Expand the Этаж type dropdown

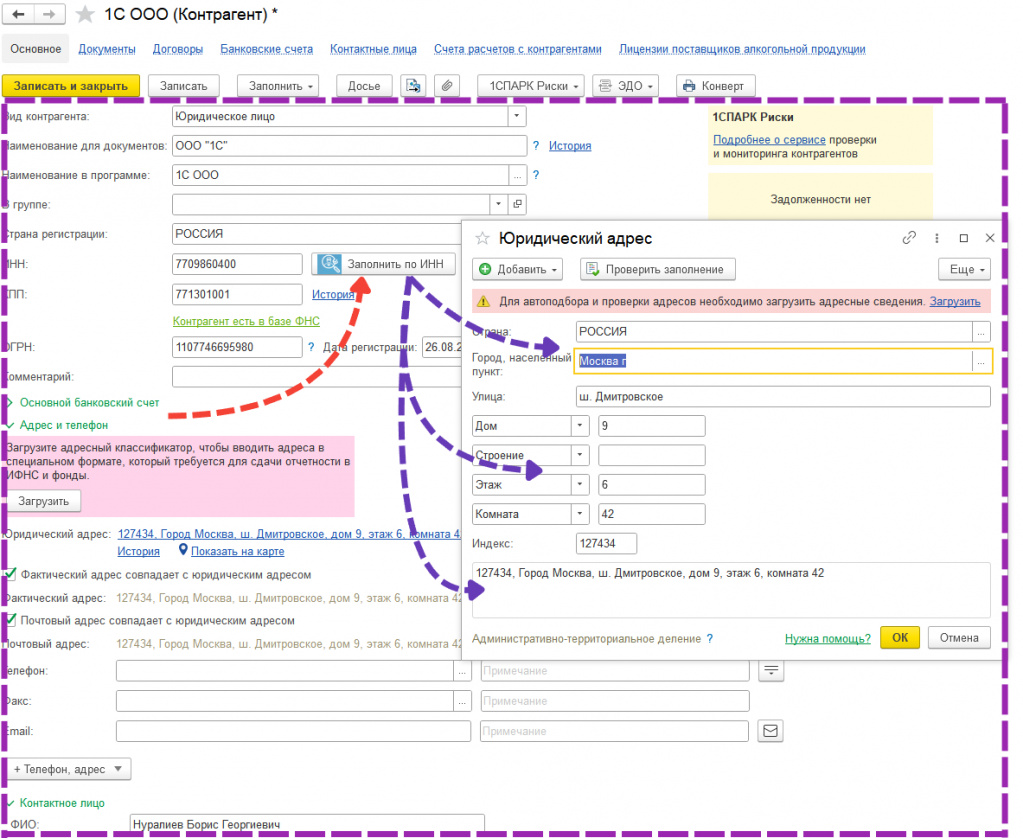580,484
